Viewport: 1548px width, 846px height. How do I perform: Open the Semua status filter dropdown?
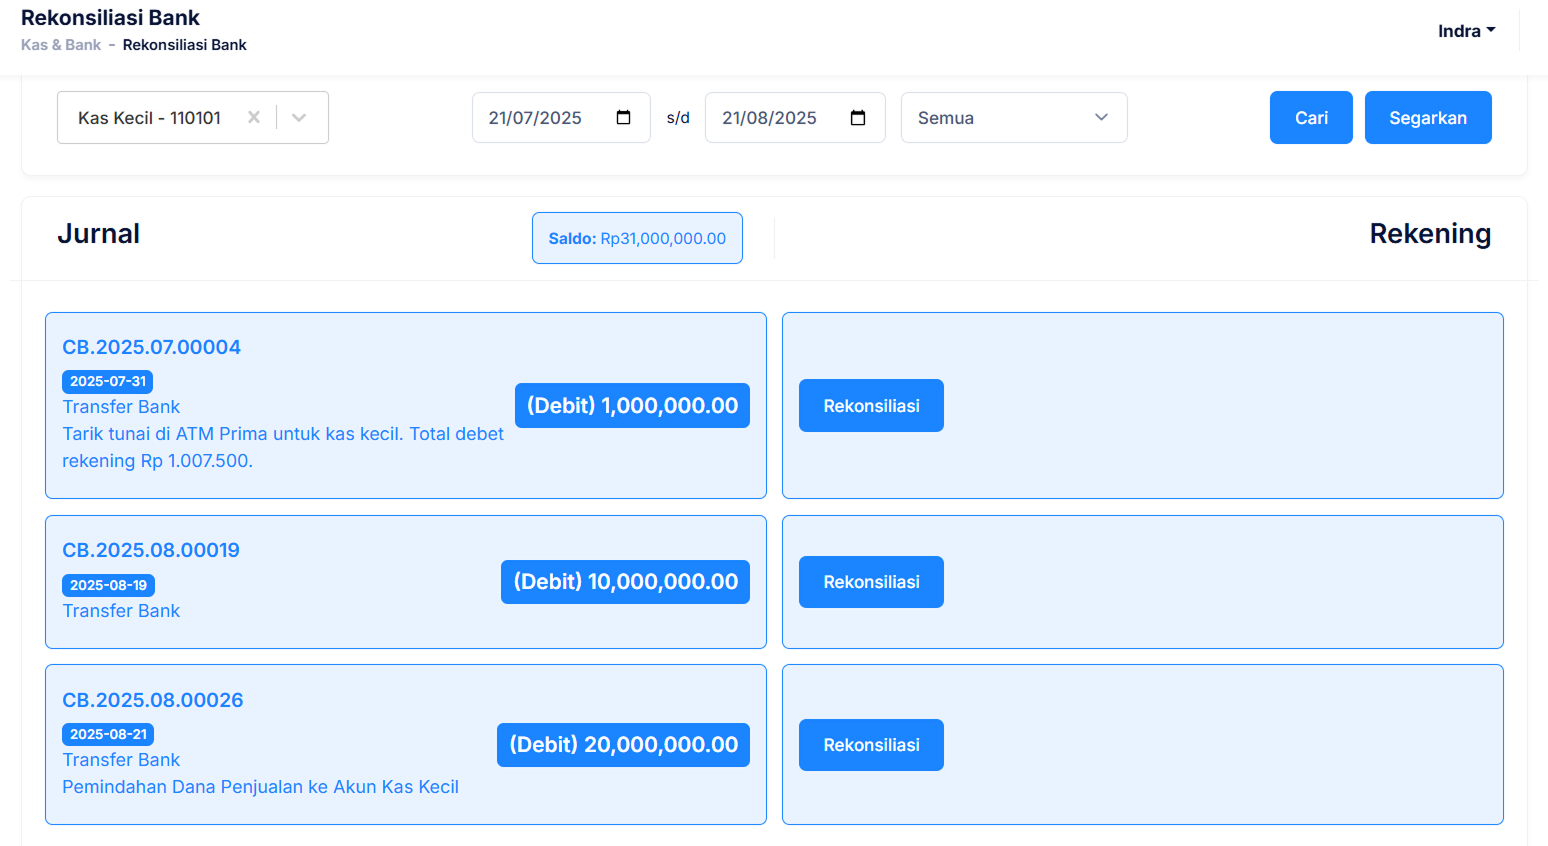pyautogui.click(x=1013, y=118)
